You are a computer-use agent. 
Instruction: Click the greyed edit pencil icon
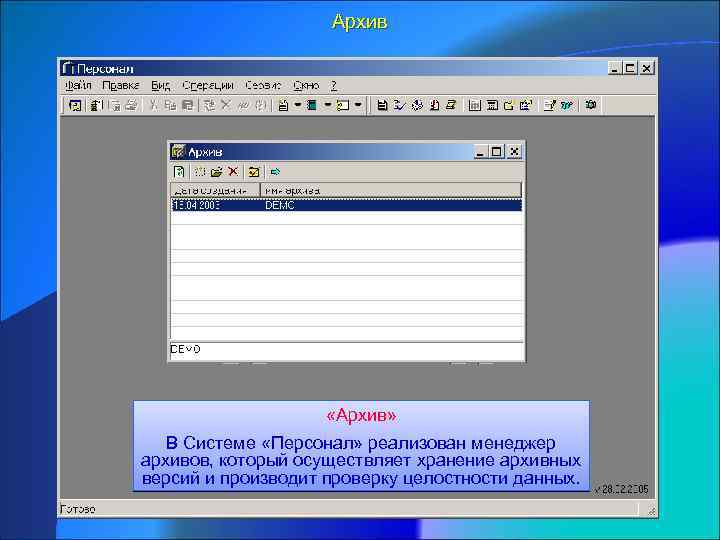[x=243, y=106]
